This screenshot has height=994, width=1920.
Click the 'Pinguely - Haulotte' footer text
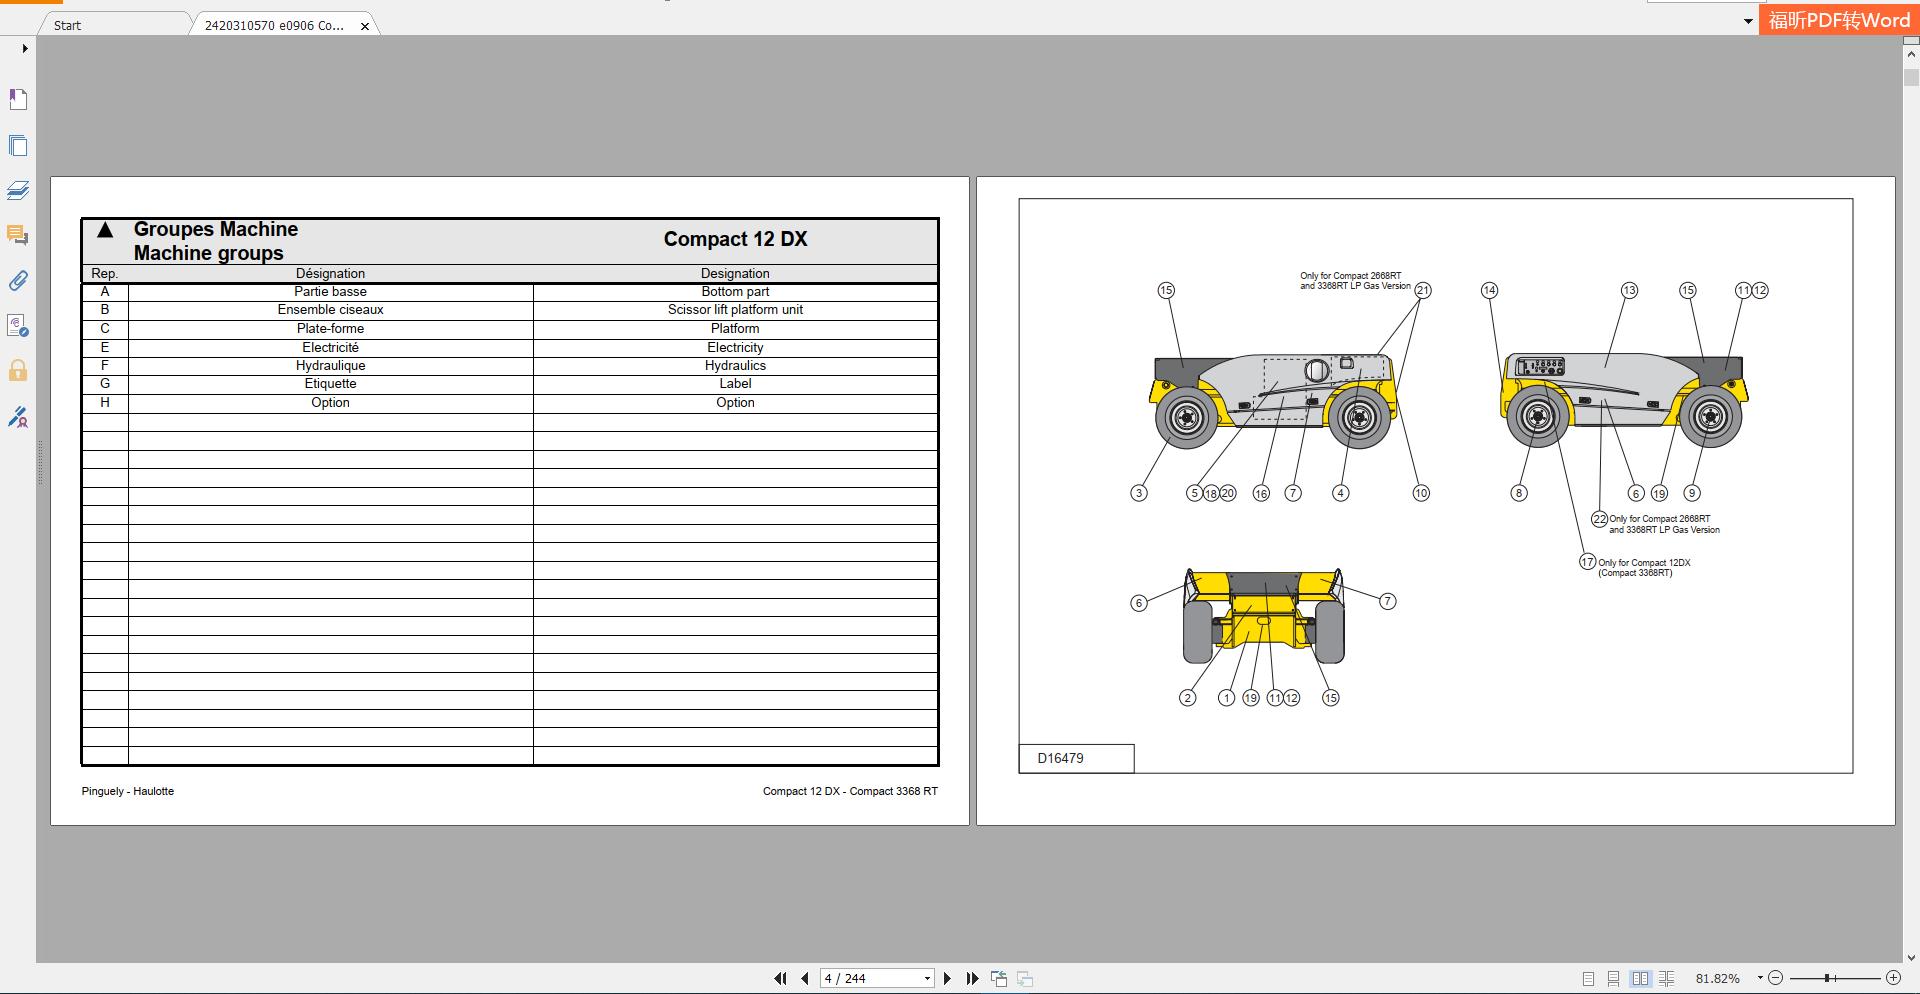(x=128, y=791)
